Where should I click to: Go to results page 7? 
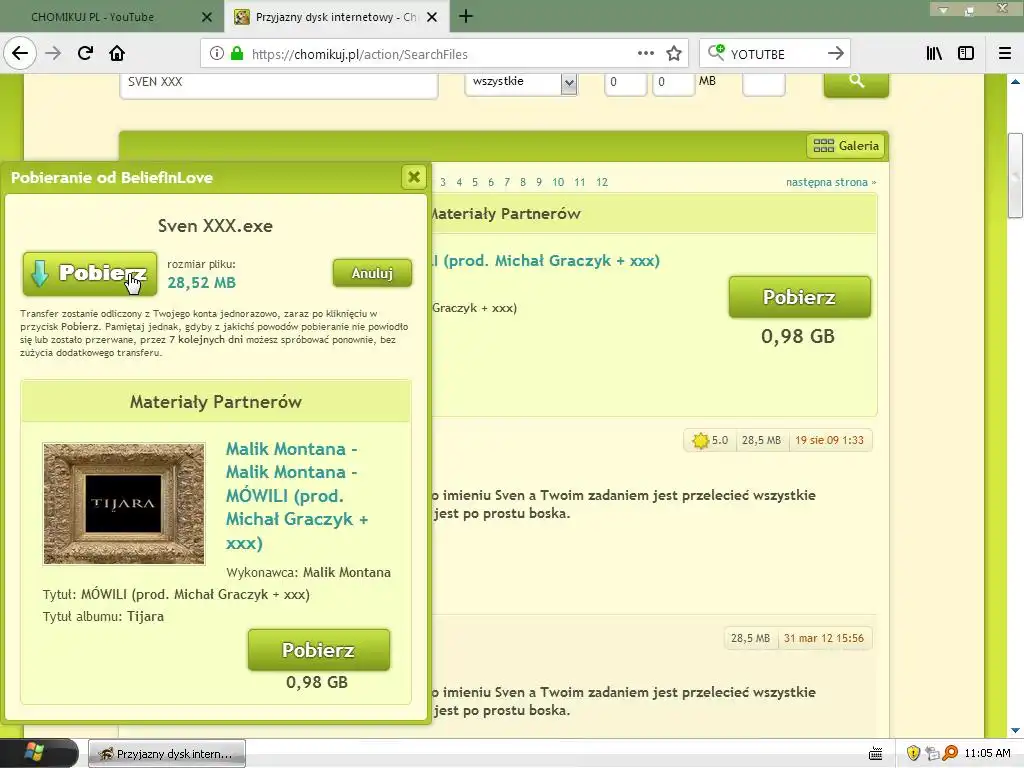pyautogui.click(x=507, y=182)
